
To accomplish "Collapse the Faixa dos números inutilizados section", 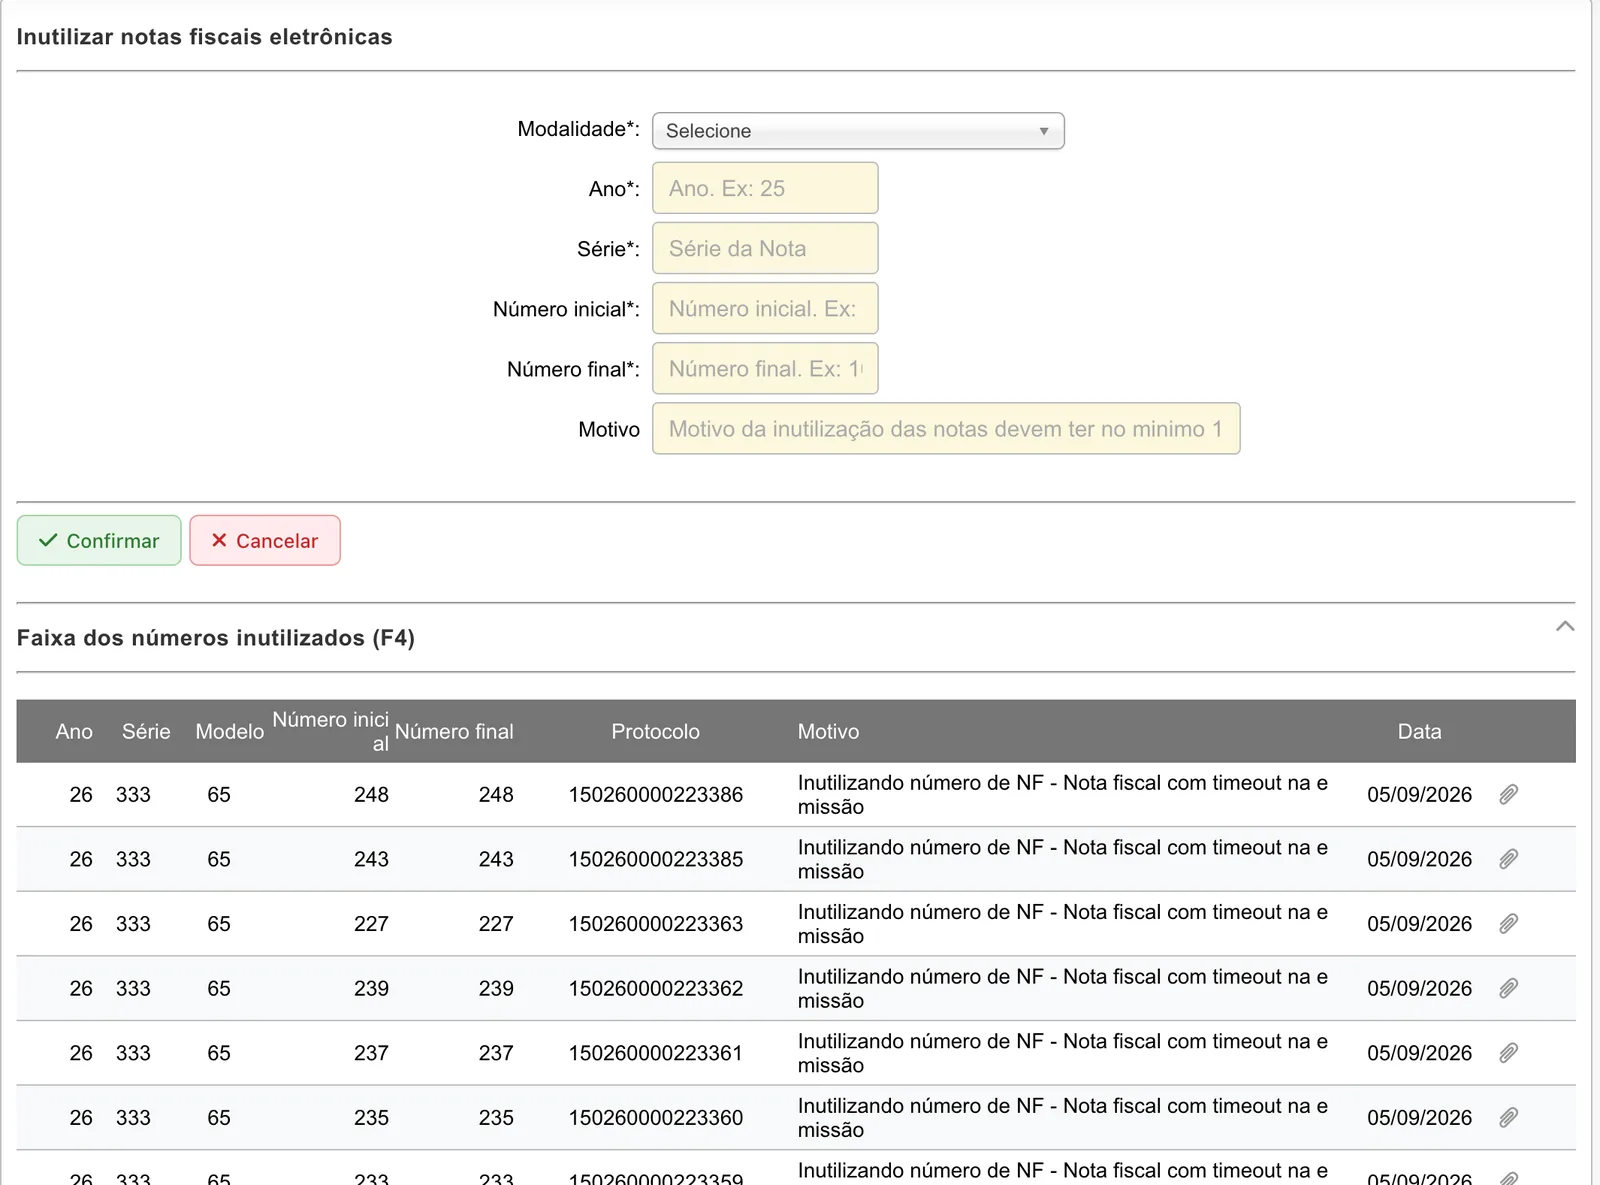I will point(1565,627).
